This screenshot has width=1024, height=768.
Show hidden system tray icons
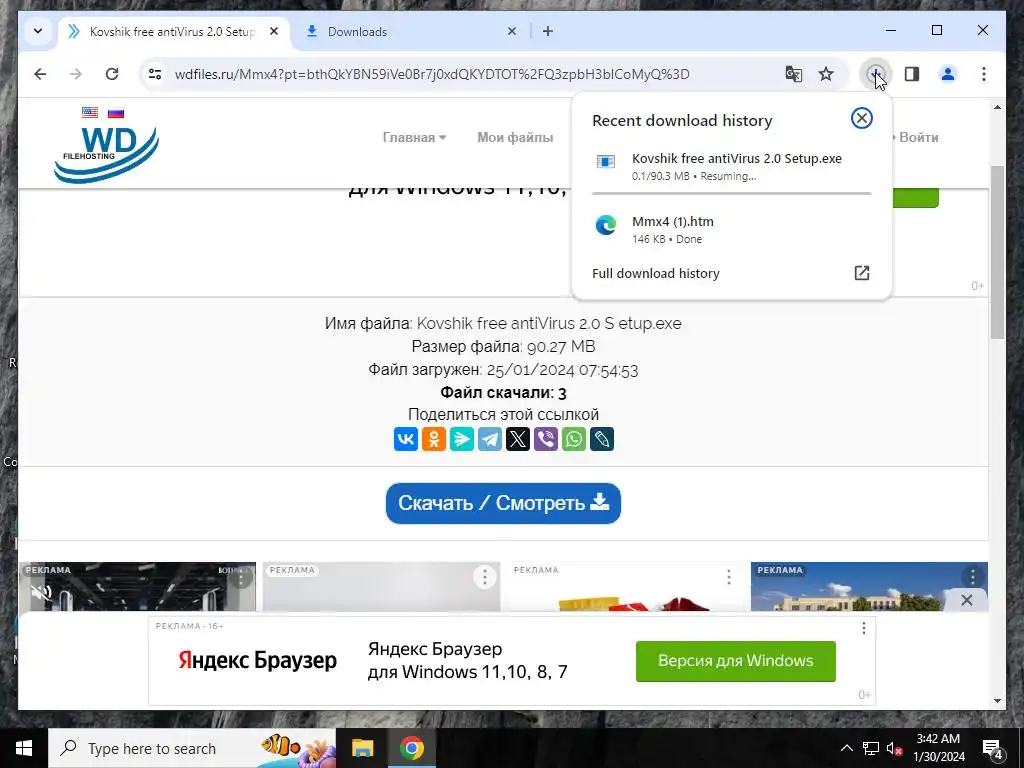tap(846, 748)
